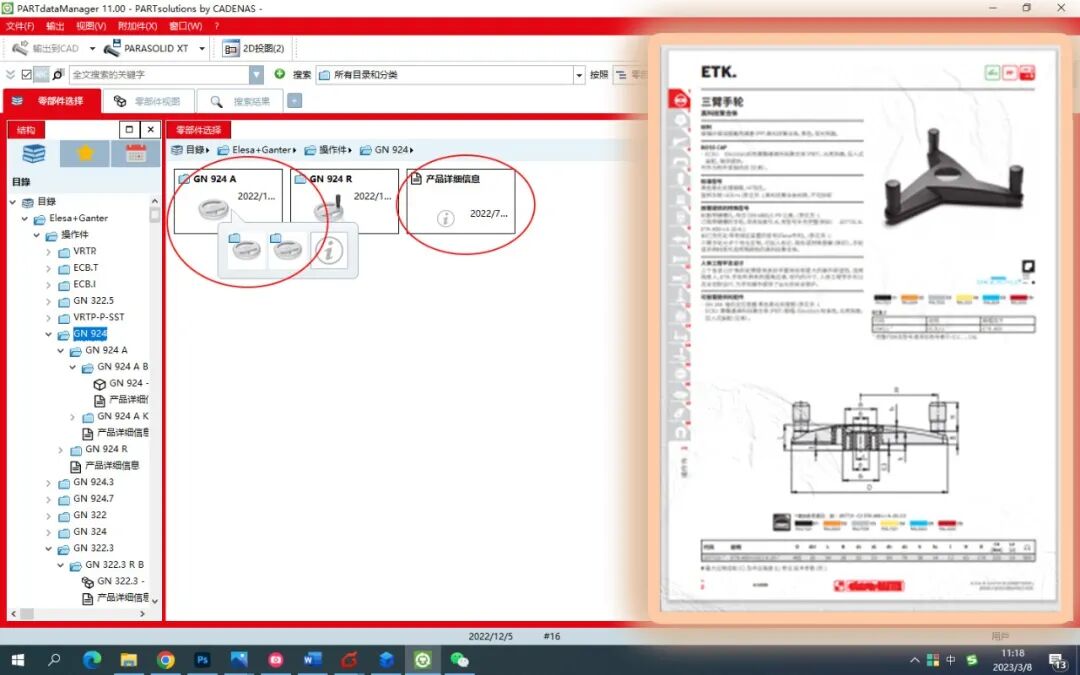This screenshot has height=675, width=1080.
Task: Open the Export to CAD dropdown arrow
Action: coord(92,49)
